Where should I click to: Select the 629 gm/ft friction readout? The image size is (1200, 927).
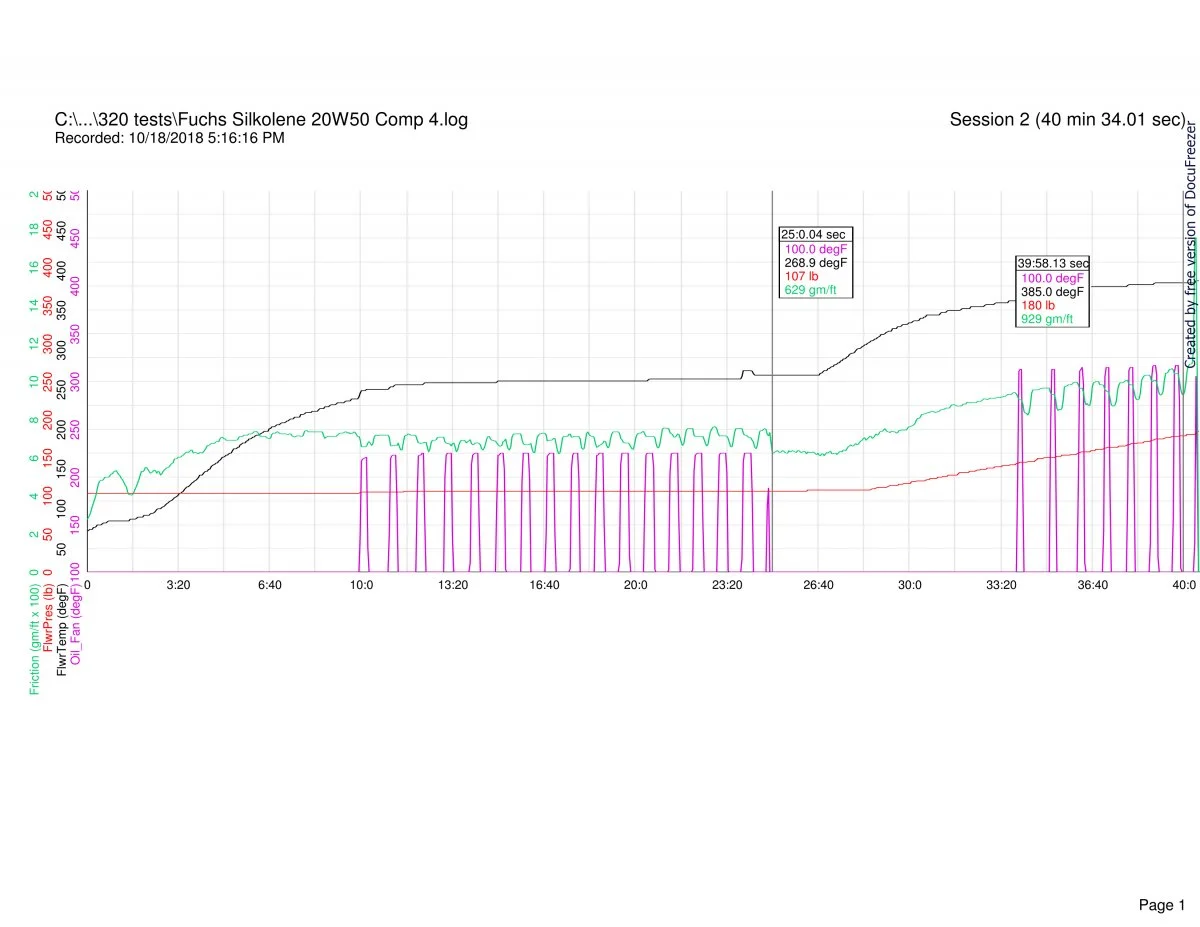click(810, 290)
